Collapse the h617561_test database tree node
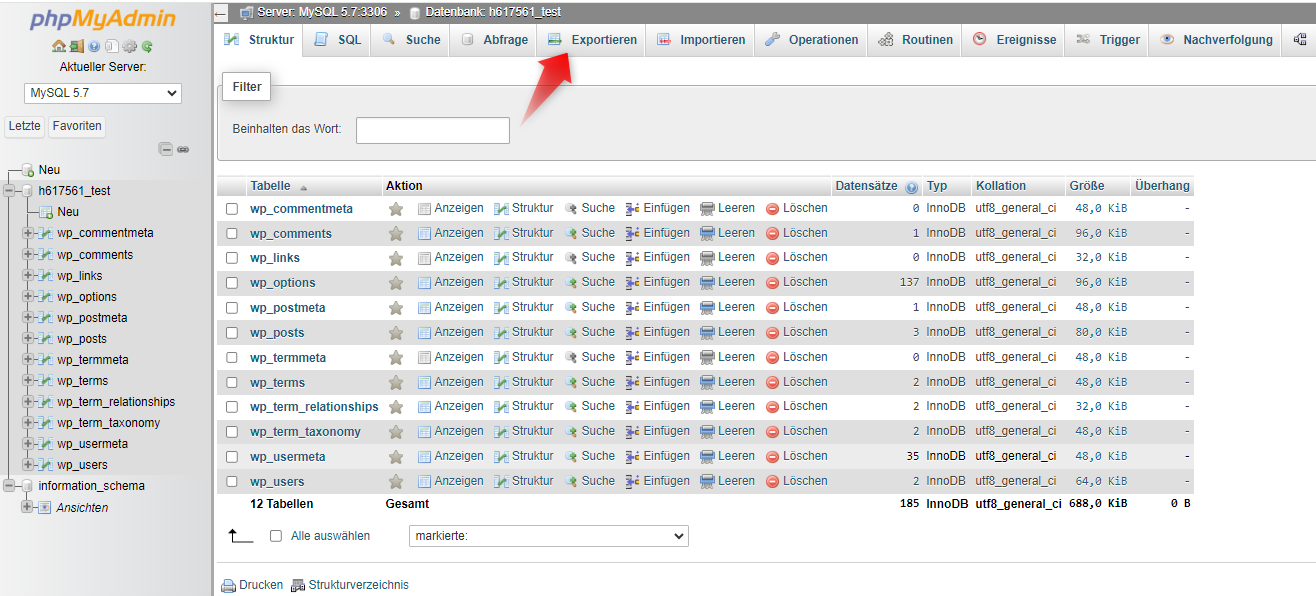 tap(10, 191)
